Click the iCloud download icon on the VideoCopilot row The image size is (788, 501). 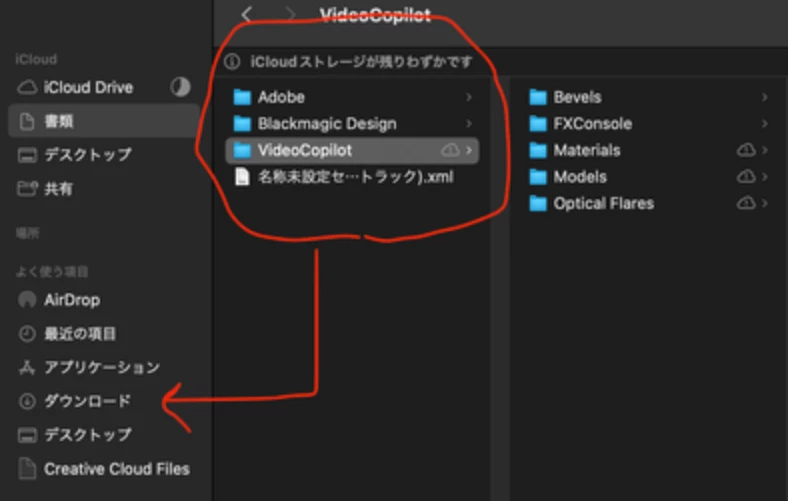coord(450,150)
